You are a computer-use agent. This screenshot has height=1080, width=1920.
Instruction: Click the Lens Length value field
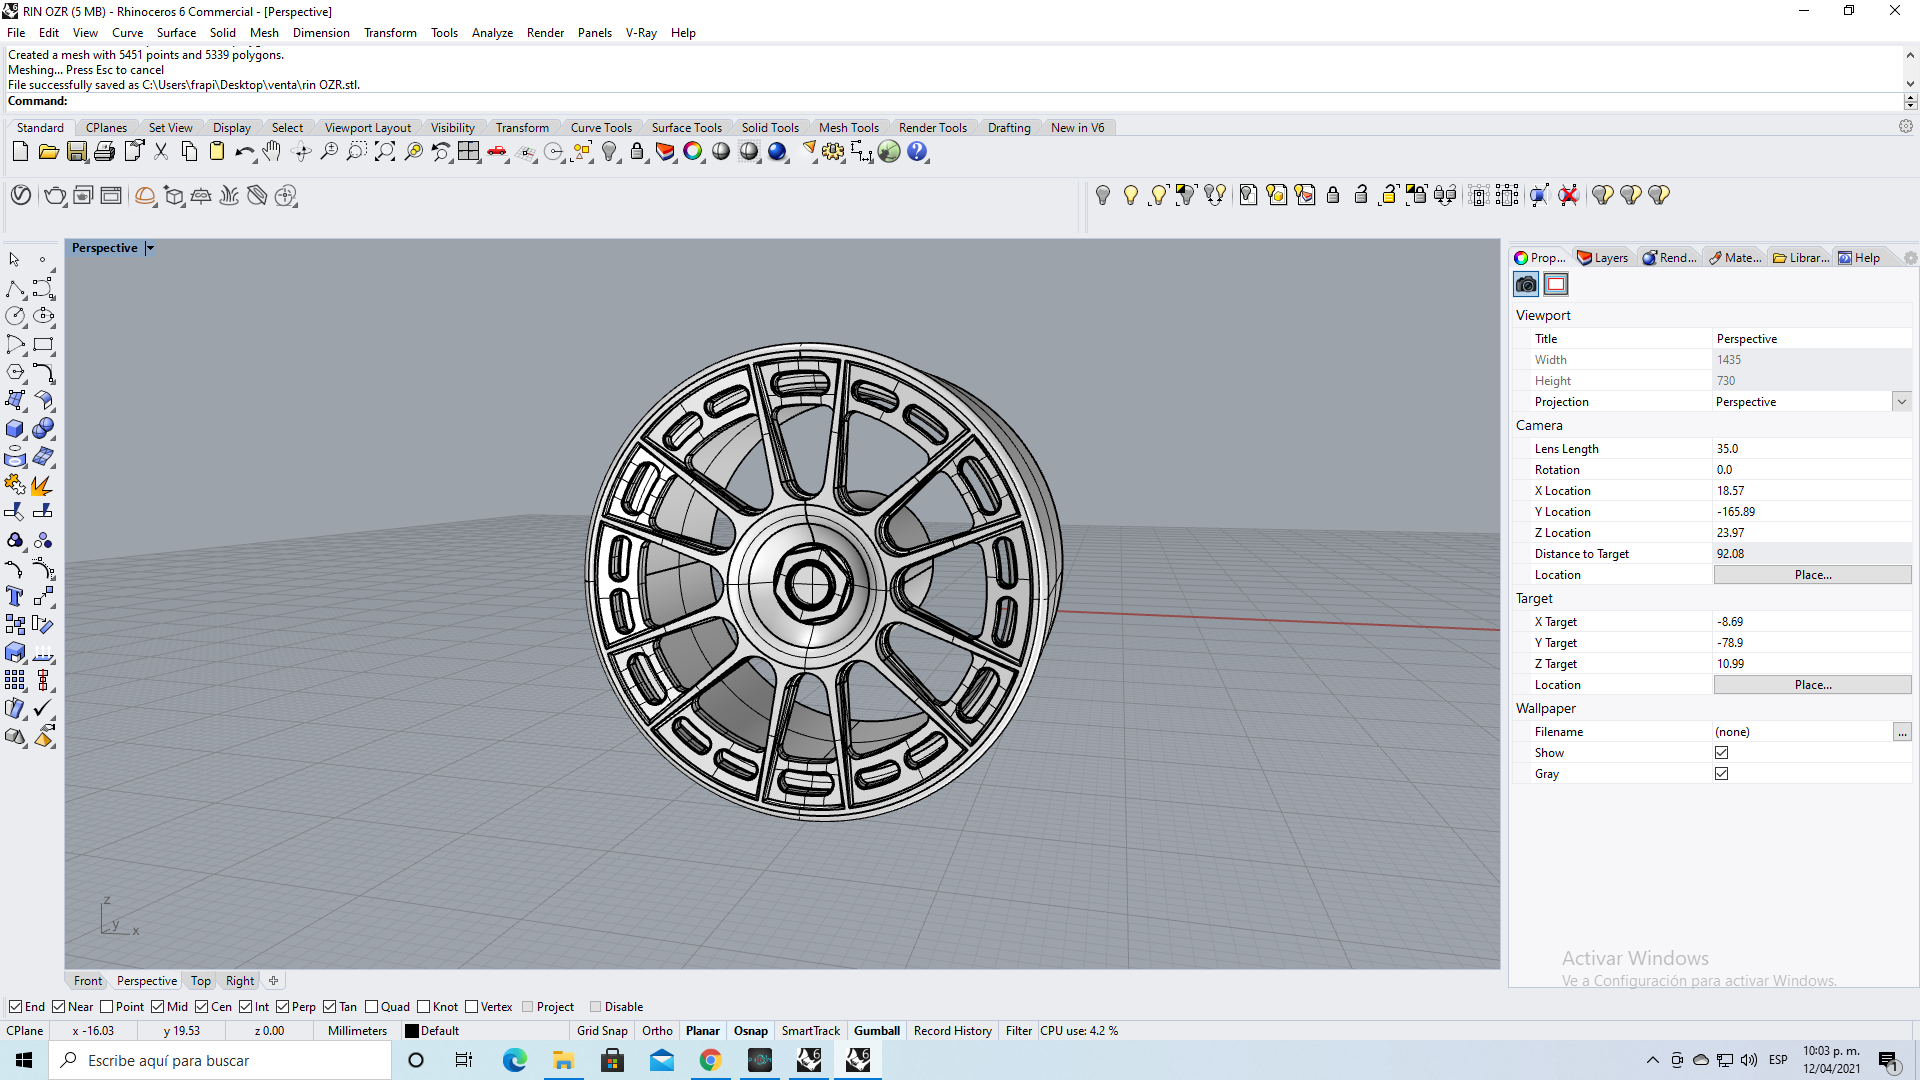point(1812,449)
